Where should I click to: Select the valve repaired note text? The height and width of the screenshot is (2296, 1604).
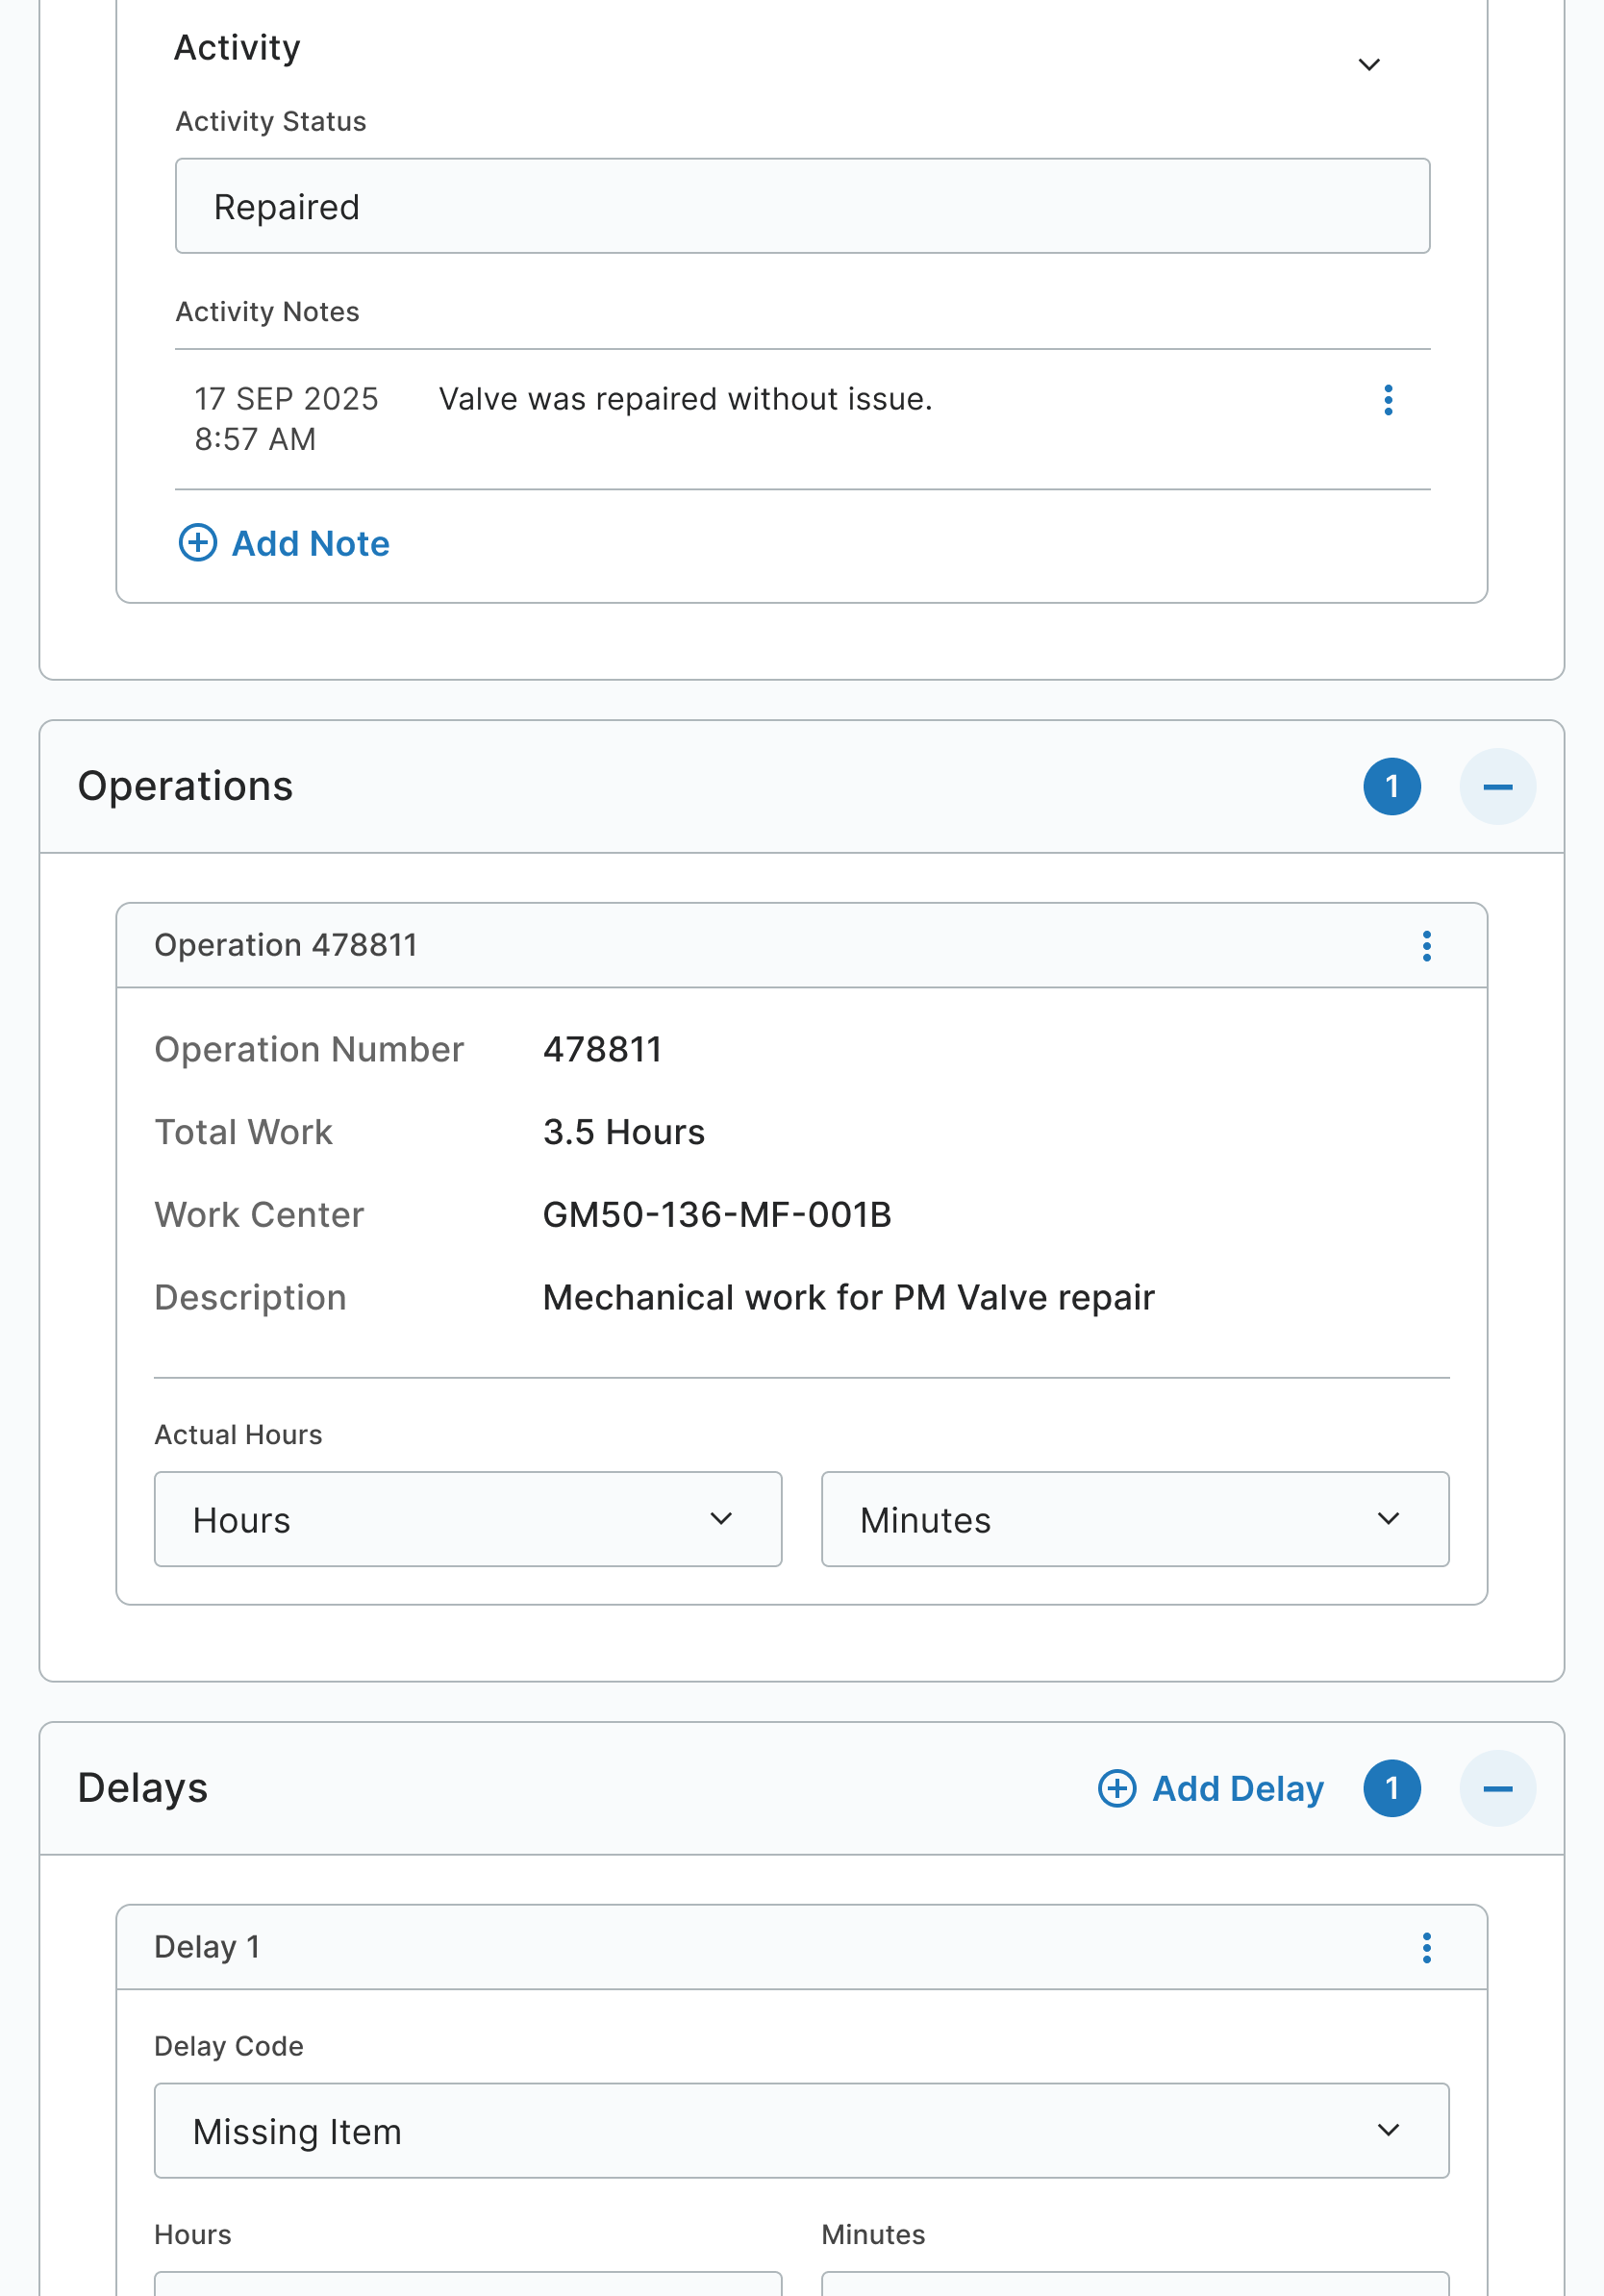coord(685,399)
